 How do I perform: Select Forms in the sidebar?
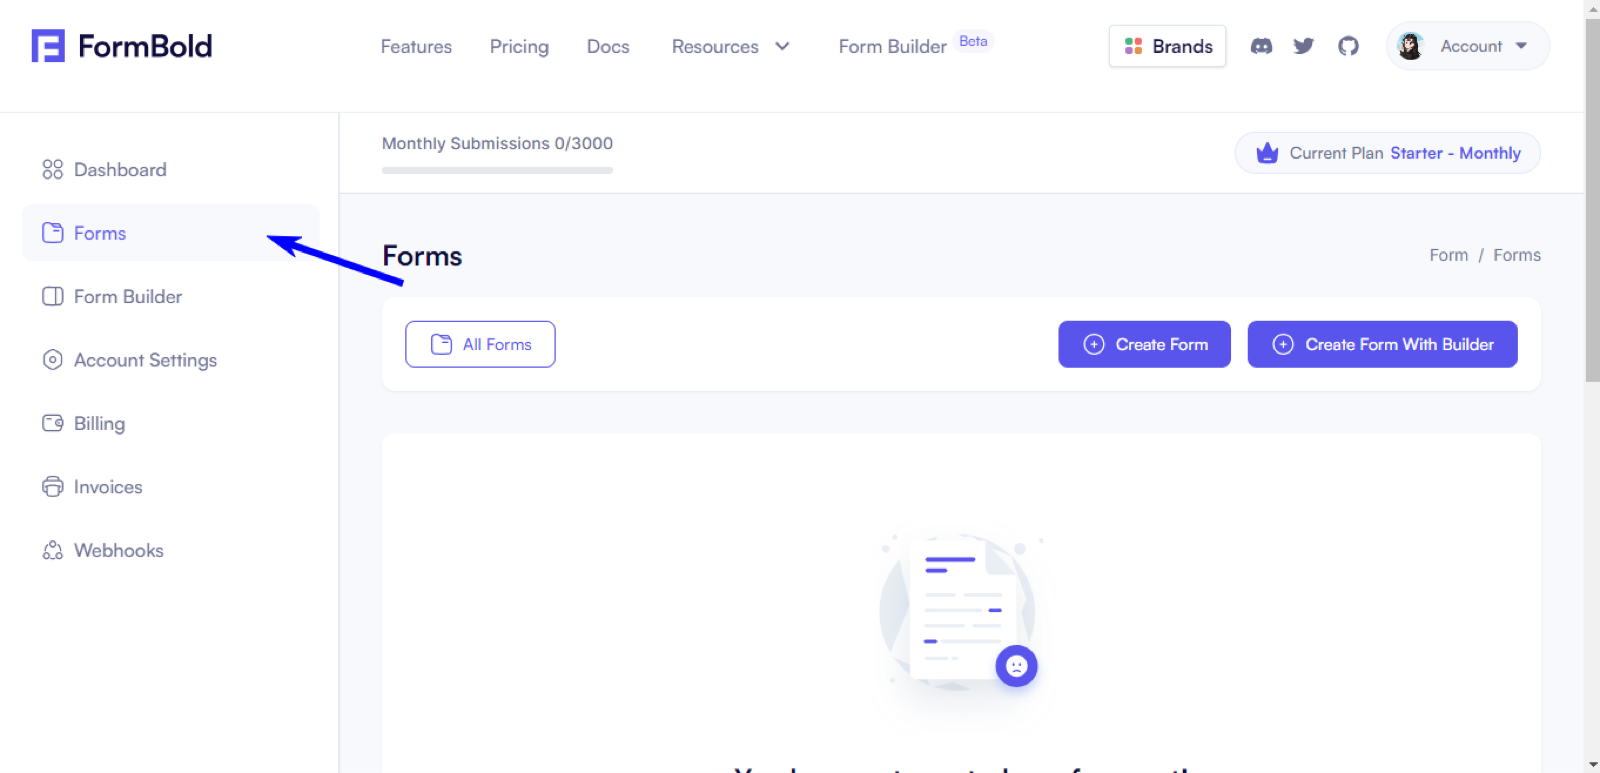171,233
